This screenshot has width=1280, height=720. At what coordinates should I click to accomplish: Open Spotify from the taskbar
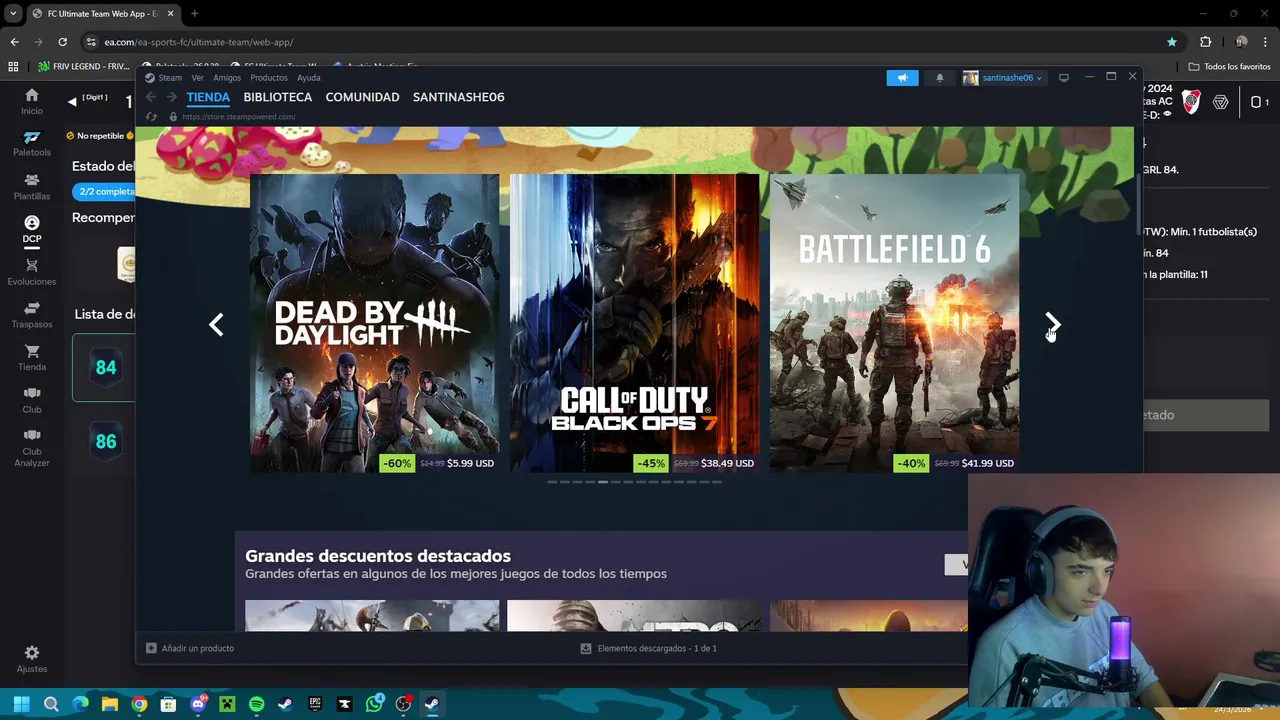point(256,704)
